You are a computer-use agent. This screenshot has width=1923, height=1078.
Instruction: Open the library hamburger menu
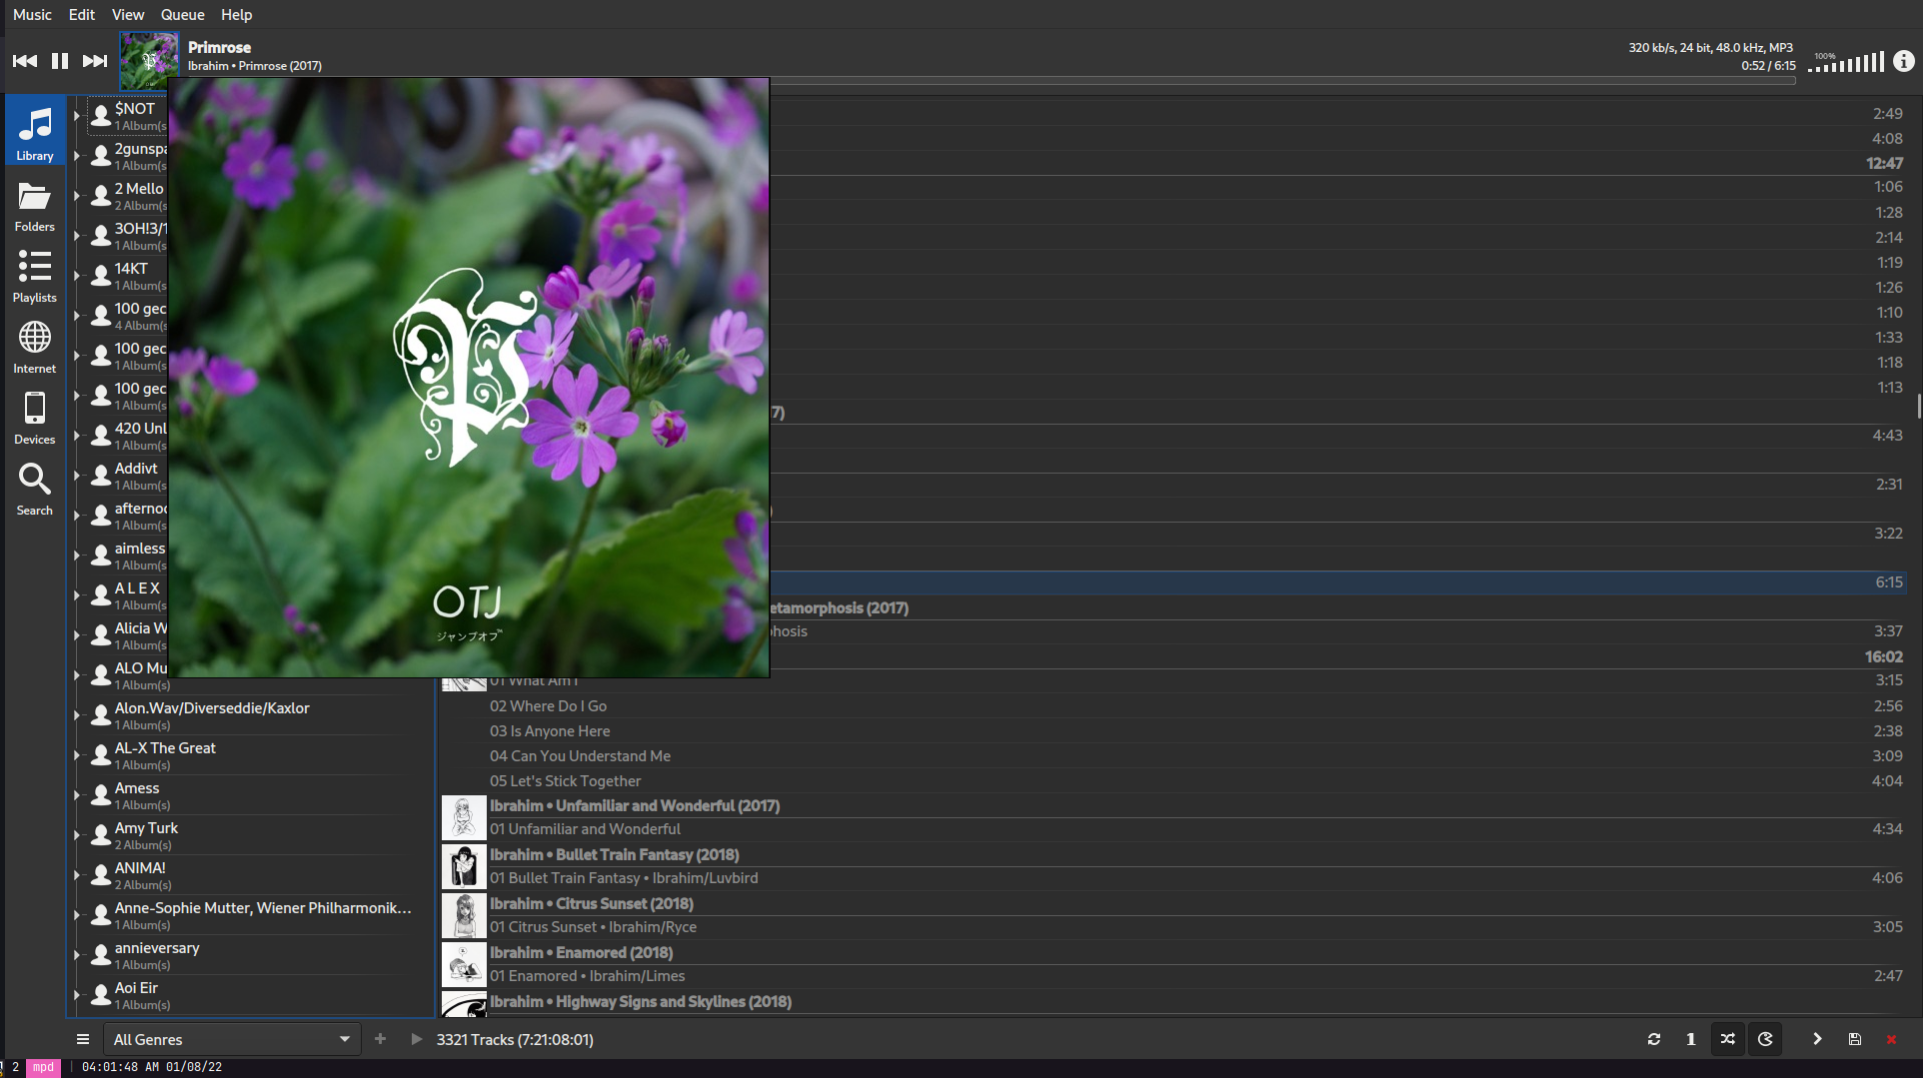click(x=83, y=1040)
